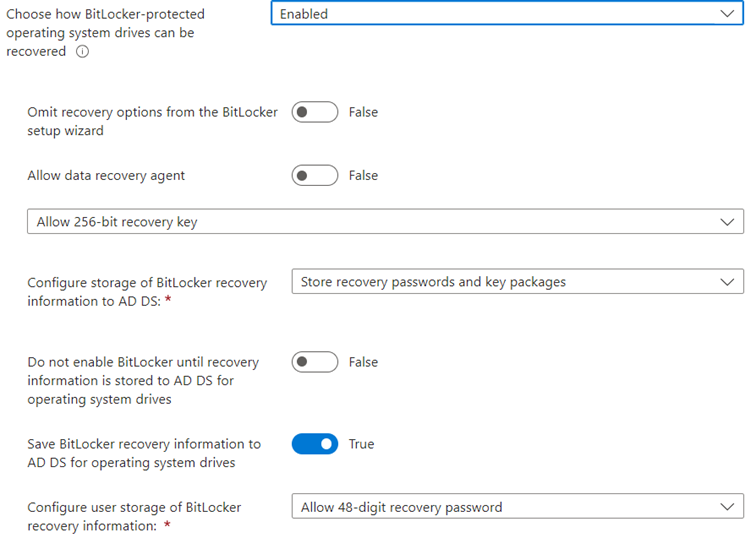Enable the Allow data recovery agent switch
756x538 pixels.
pyautogui.click(x=314, y=175)
